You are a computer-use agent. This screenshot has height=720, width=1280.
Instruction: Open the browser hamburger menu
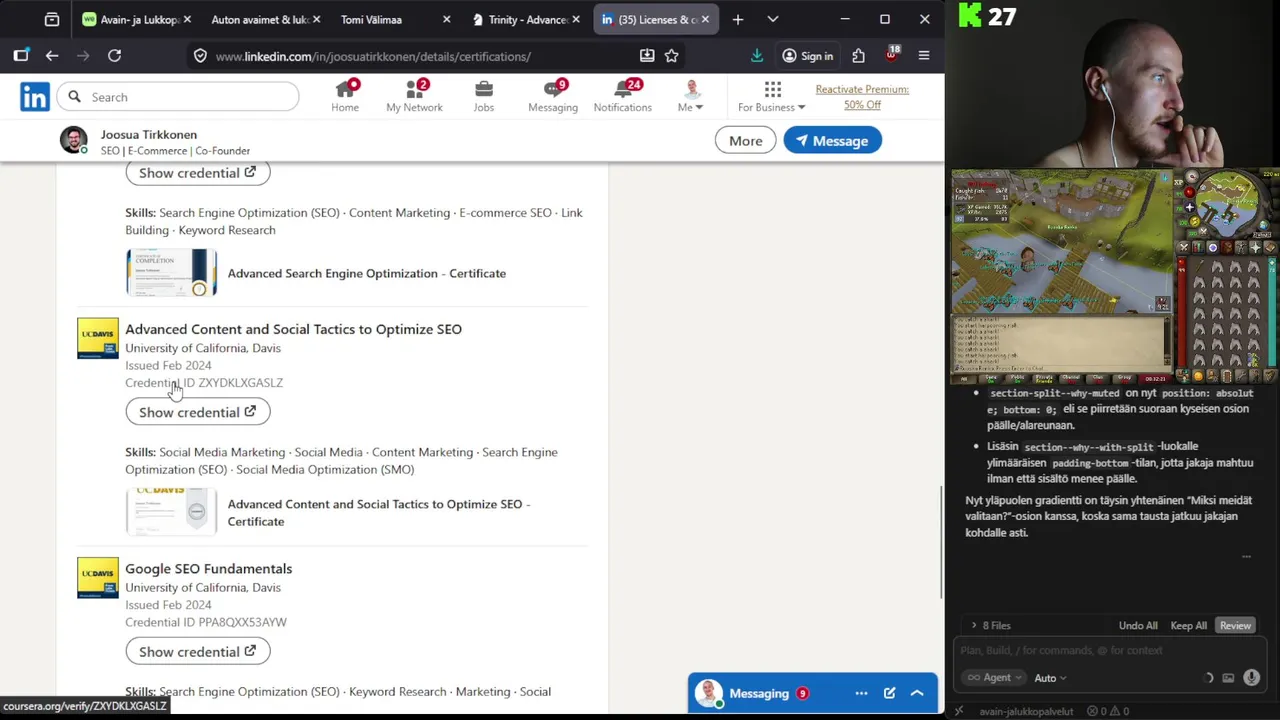tap(924, 56)
